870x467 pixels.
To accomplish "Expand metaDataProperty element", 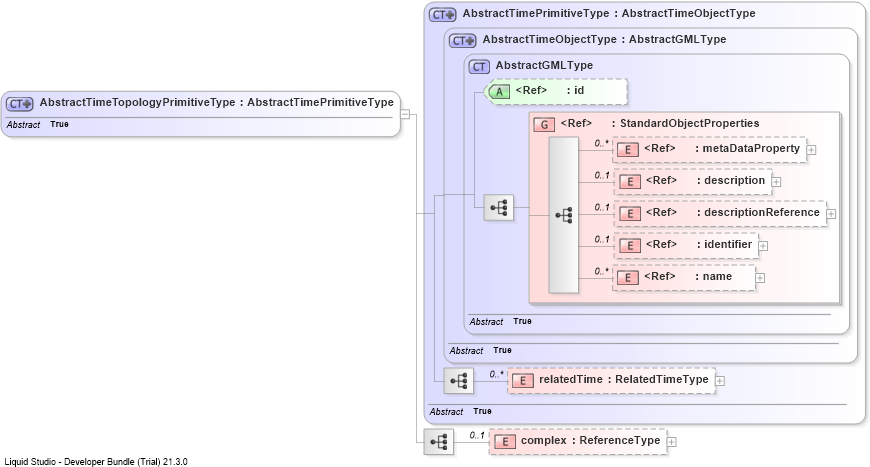I will pos(811,150).
